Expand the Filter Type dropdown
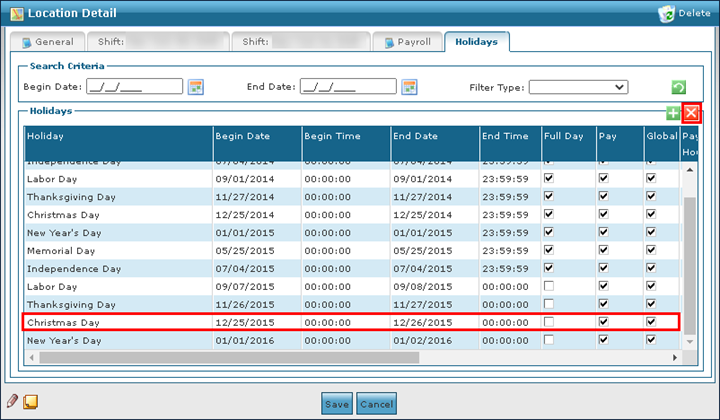 [x=578, y=87]
